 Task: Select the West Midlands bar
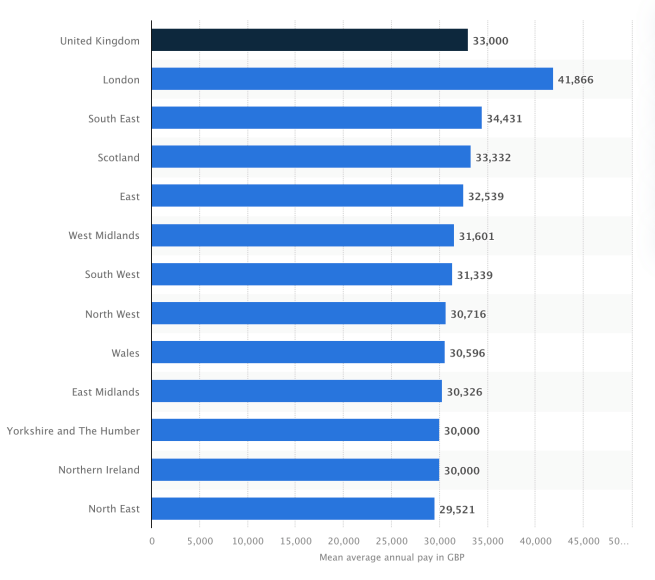coord(303,235)
